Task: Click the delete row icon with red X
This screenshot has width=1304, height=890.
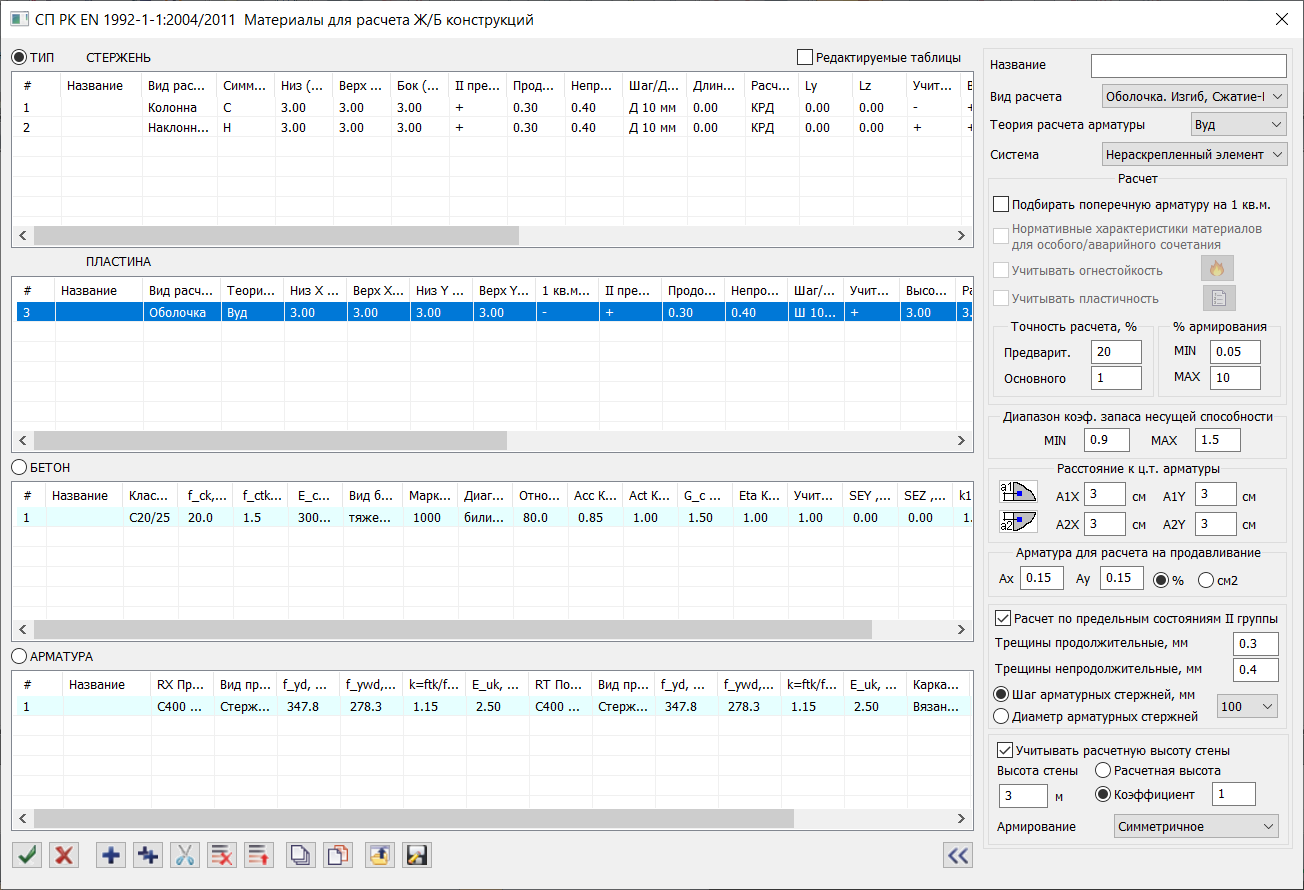Action: 222,855
